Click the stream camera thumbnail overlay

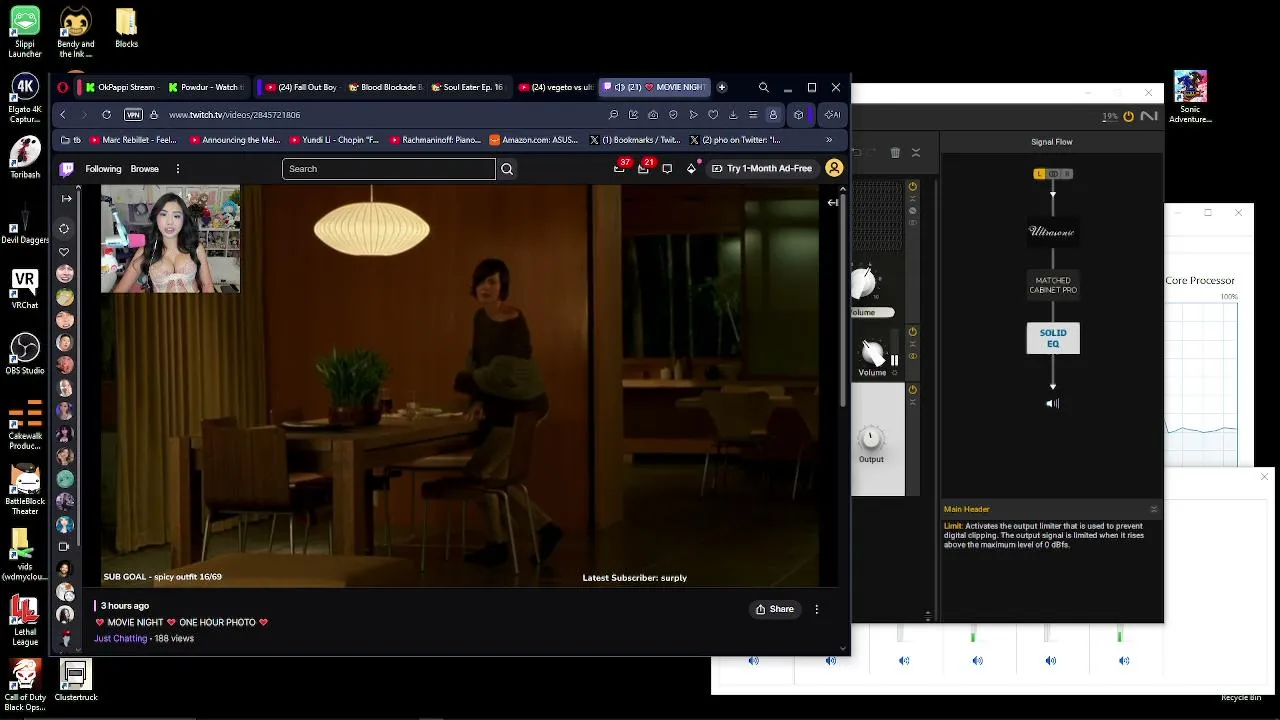[170, 239]
